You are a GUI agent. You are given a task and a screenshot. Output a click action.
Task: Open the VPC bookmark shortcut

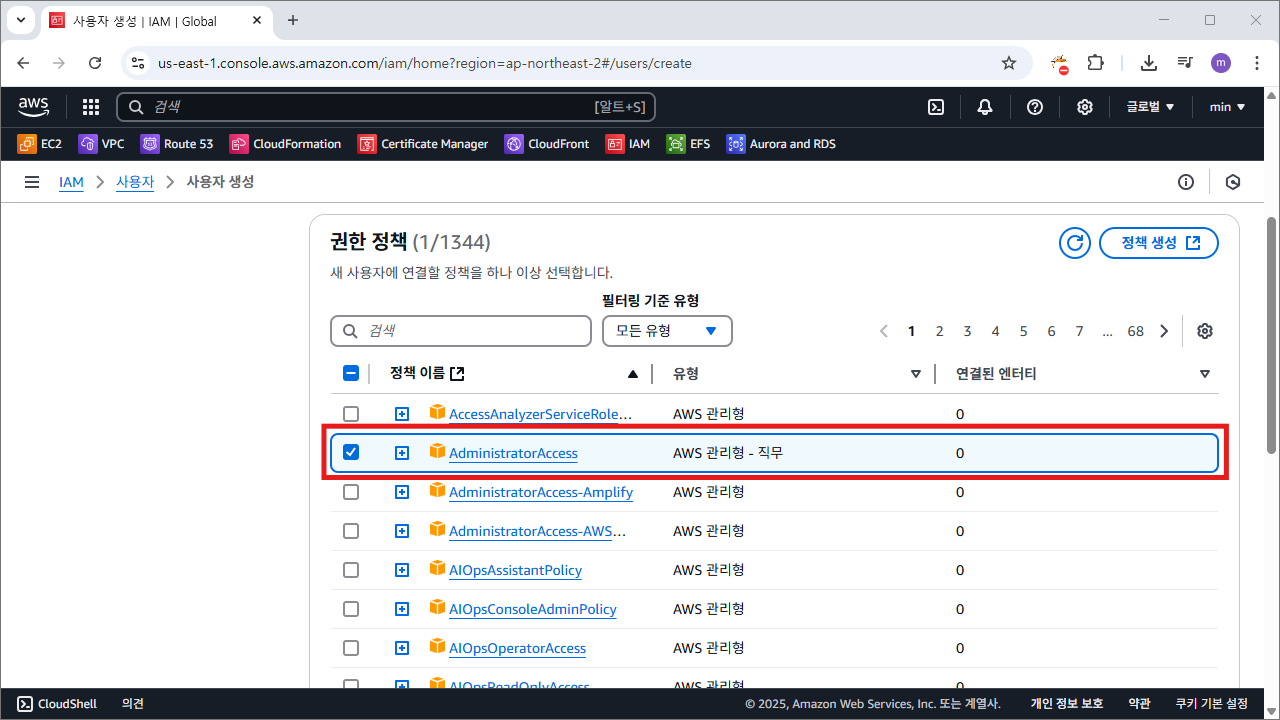tap(102, 144)
